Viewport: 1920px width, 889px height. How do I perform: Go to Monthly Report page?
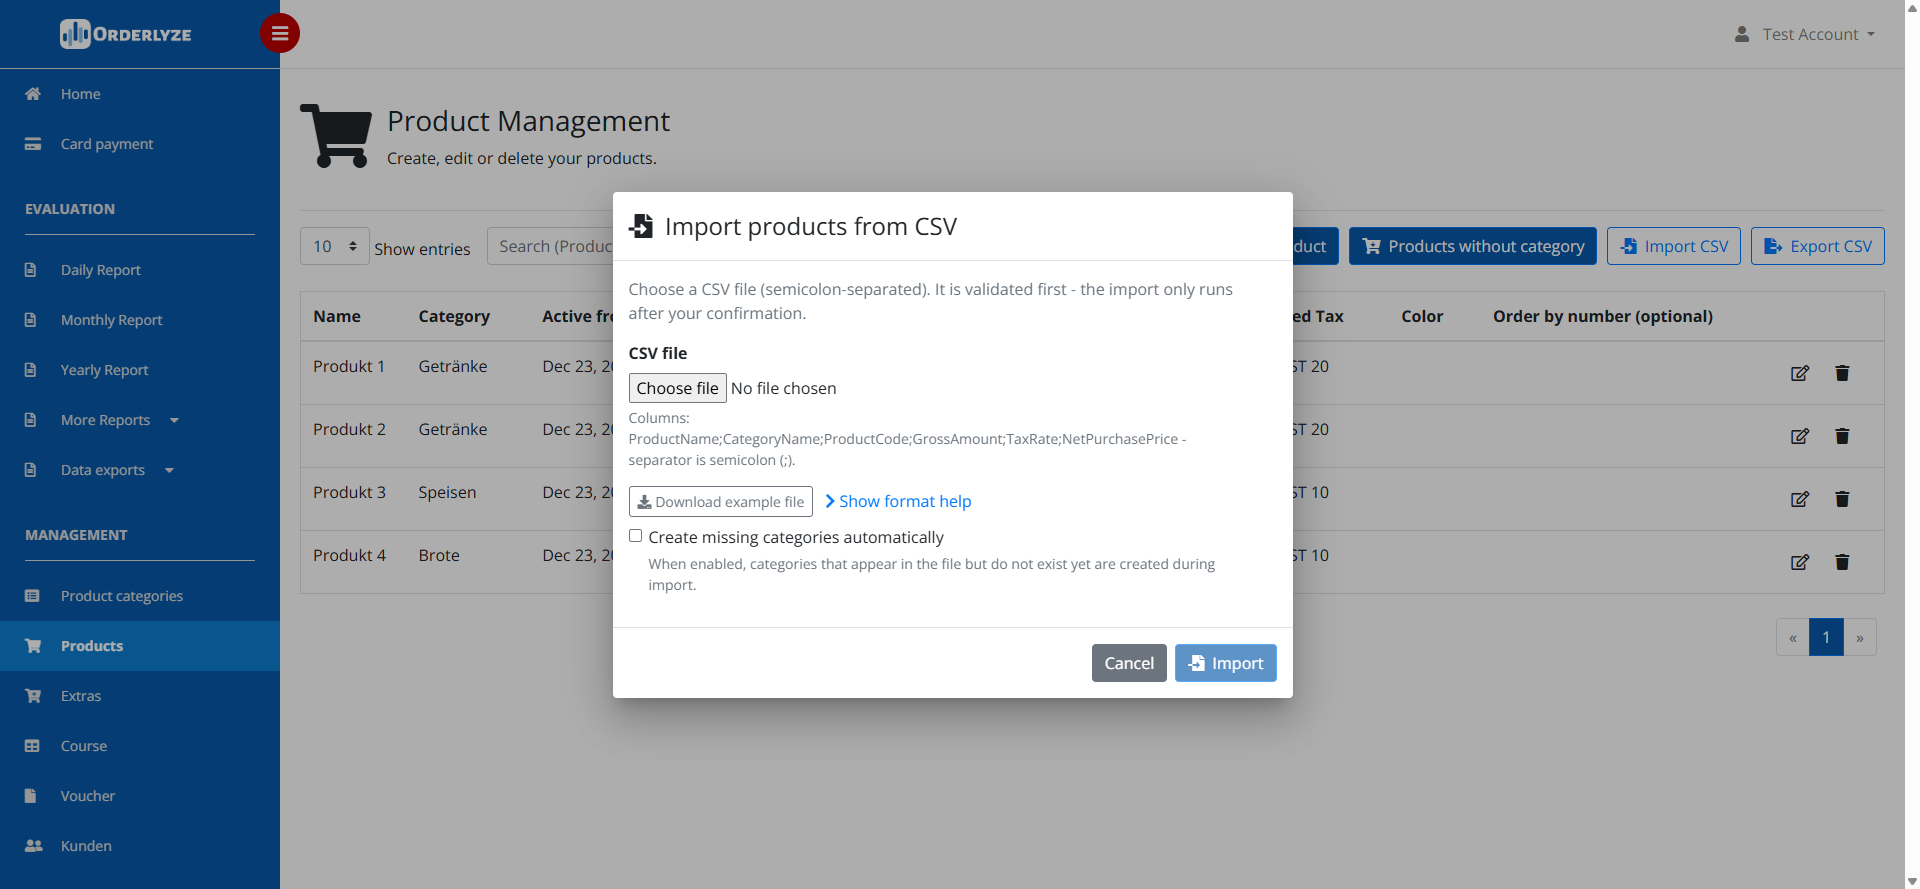[x=112, y=320]
